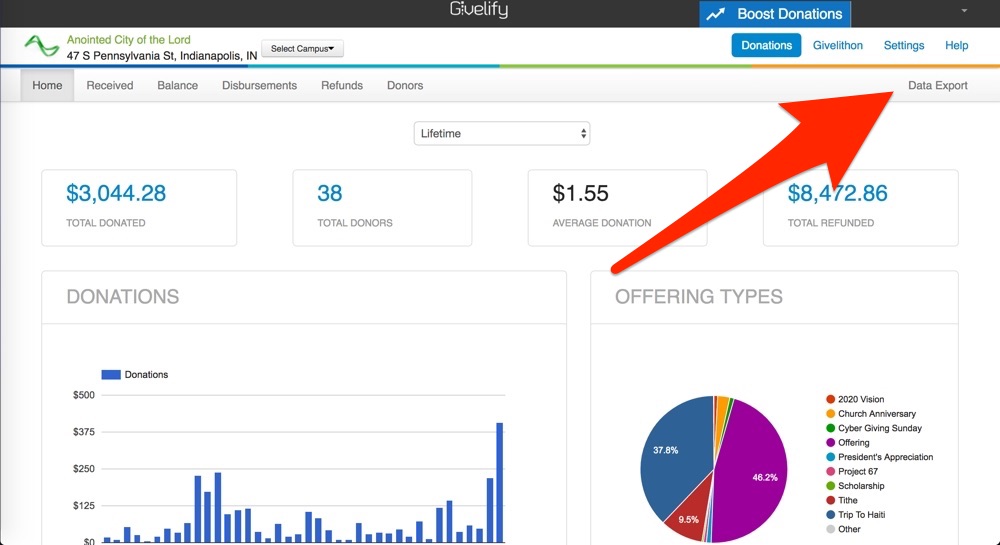Click the Other legend entry
This screenshot has height=545, width=1000.
pyautogui.click(x=843, y=529)
